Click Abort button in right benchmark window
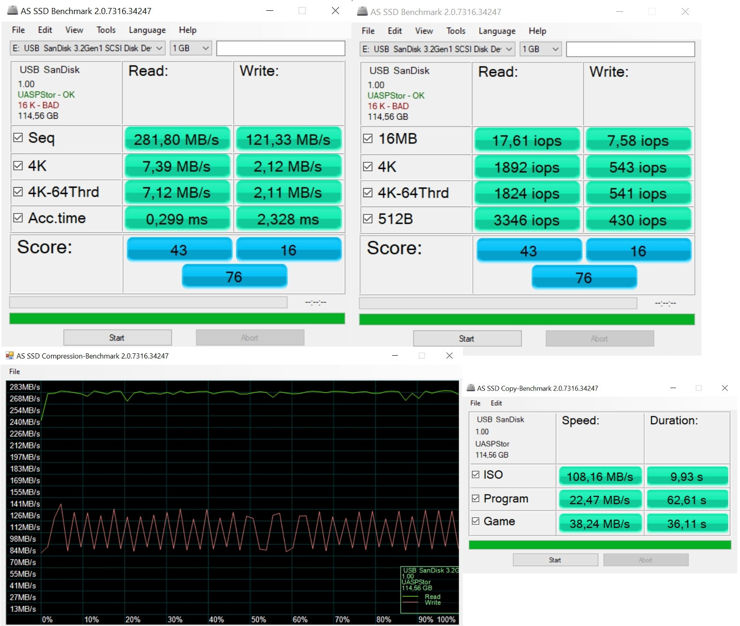 (x=599, y=338)
